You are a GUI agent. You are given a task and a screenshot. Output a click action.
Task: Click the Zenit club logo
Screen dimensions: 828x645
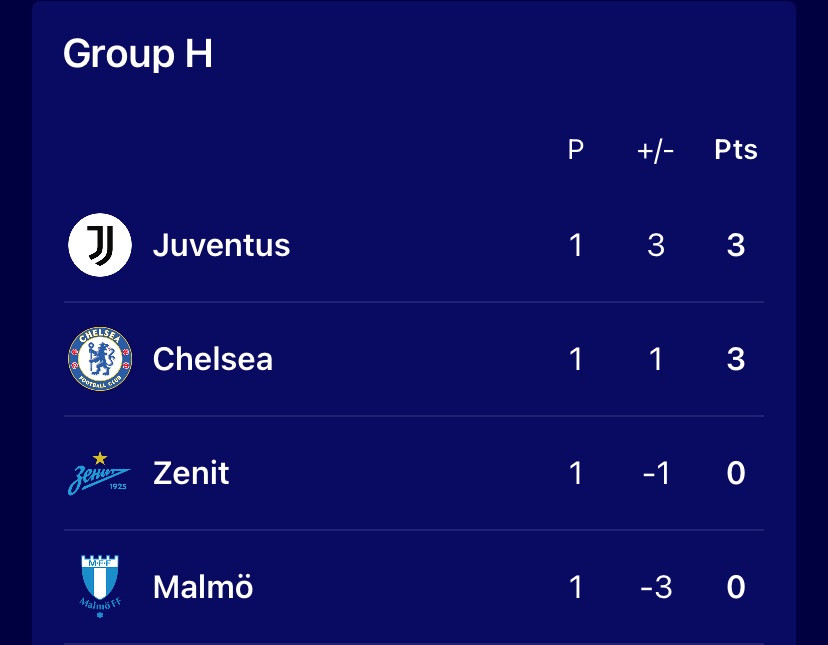point(99,473)
